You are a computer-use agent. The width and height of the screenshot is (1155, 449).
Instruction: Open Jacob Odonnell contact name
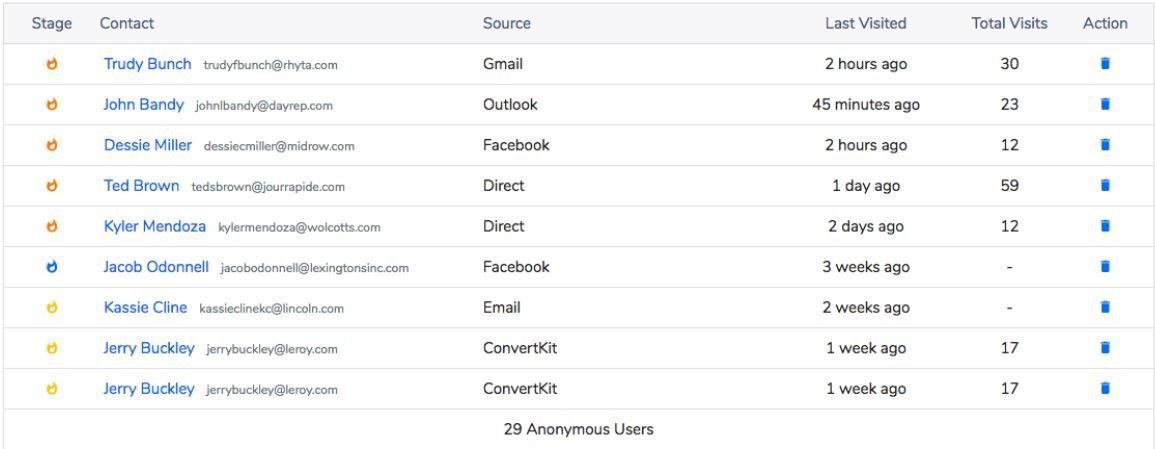(156, 266)
